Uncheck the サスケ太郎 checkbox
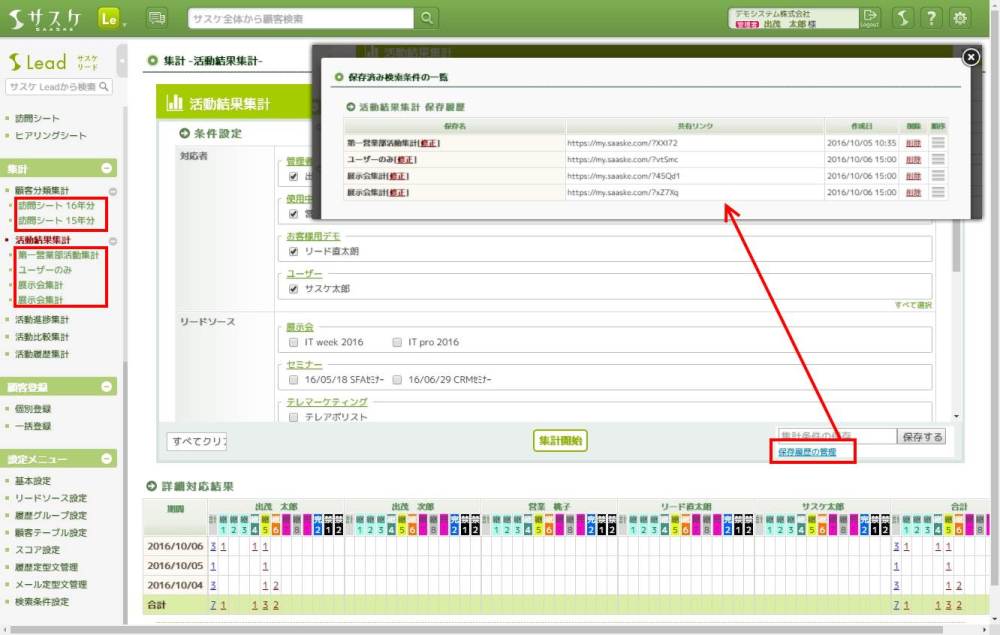 (293, 289)
